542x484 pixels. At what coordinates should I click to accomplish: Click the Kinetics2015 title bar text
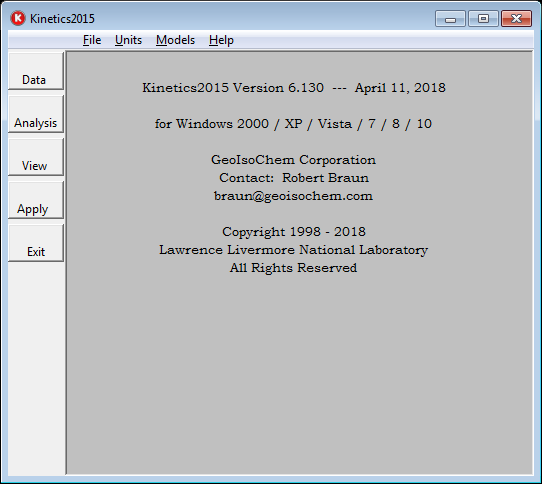coord(62,19)
